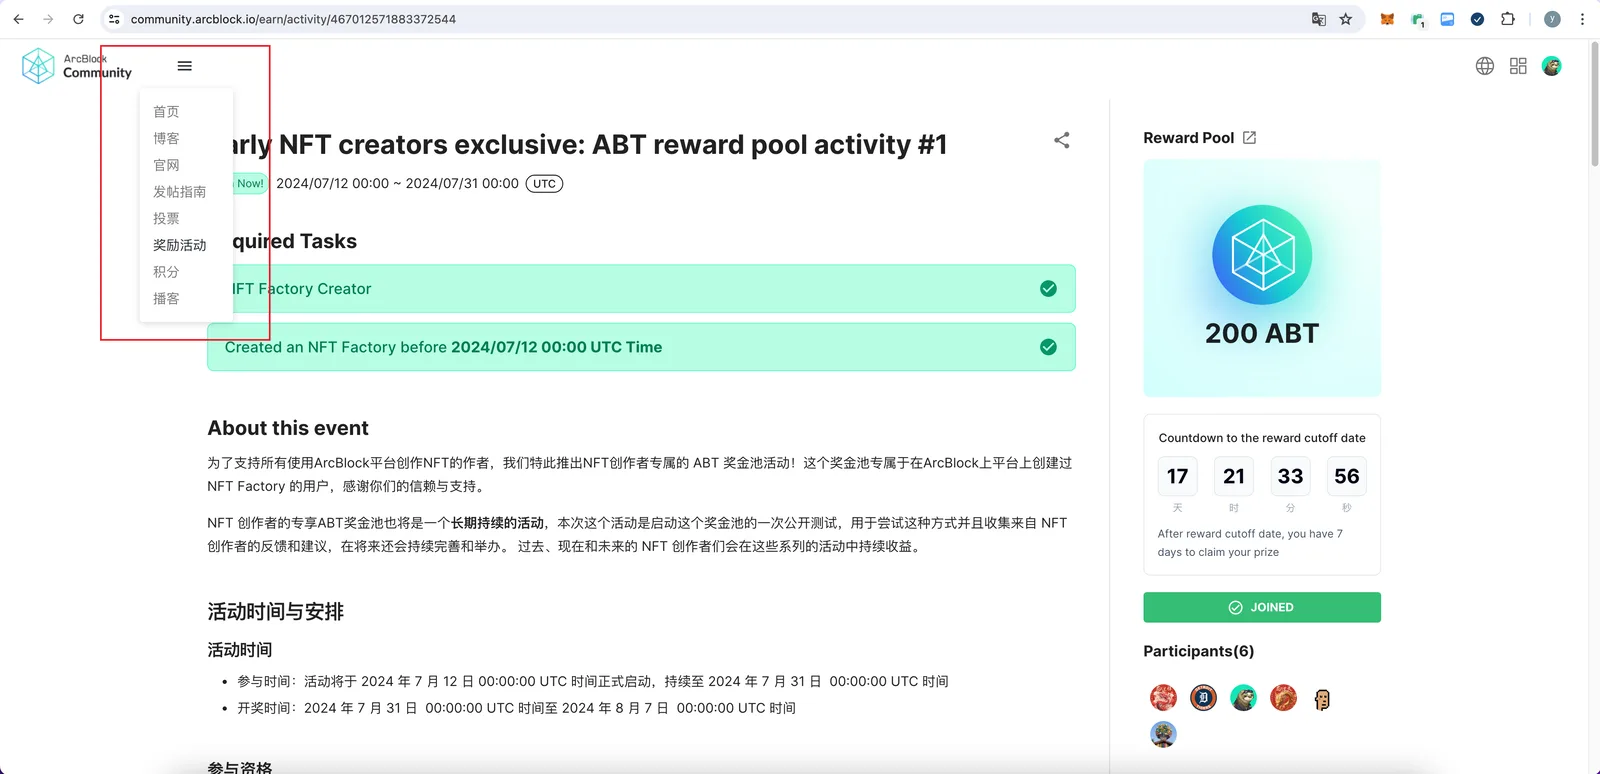Click the 33 minutes countdown box
This screenshot has height=774, width=1600.
pyautogui.click(x=1290, y=477)
